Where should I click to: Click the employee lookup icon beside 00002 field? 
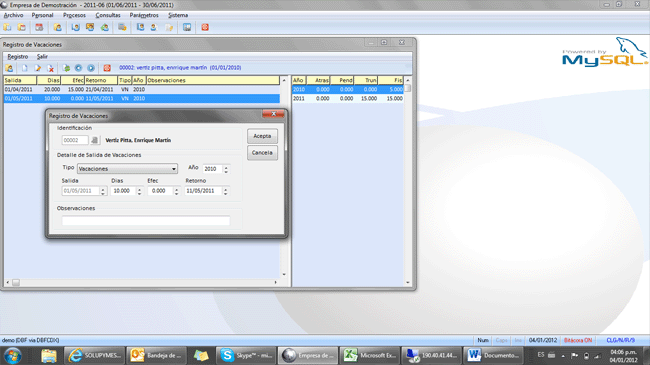pos(95,140)
